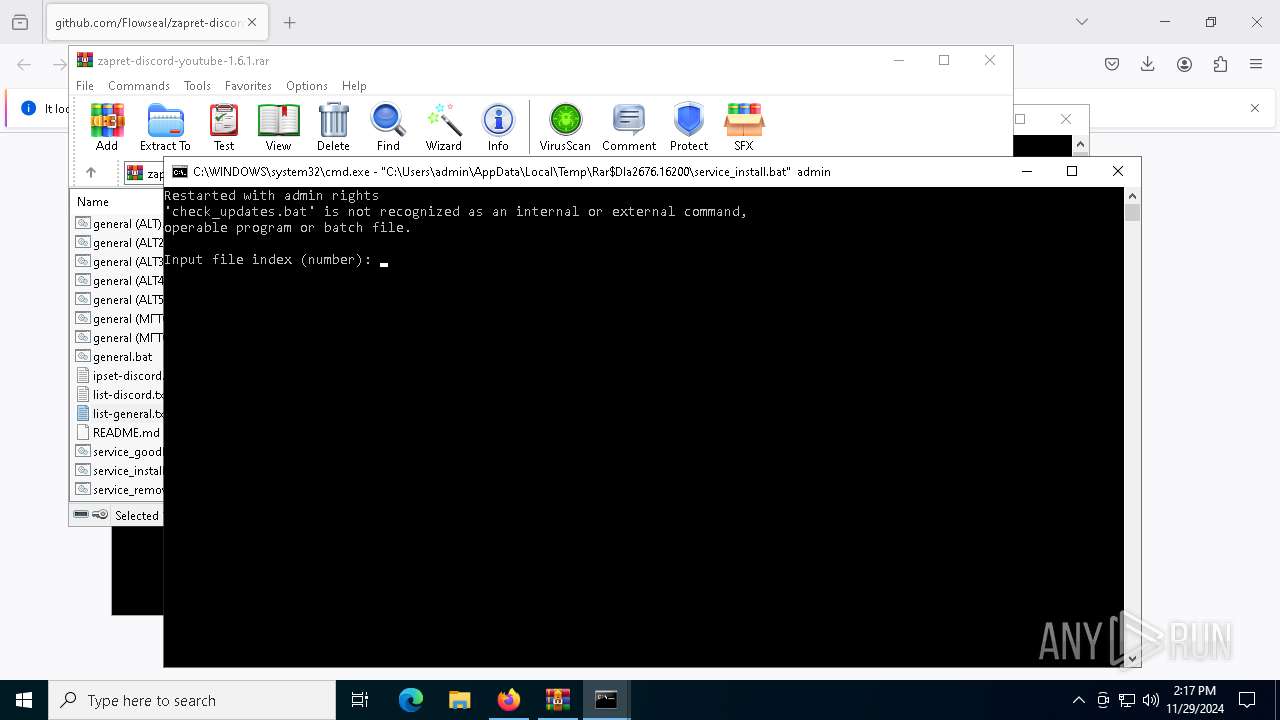Select general.bat in file list
The width and height of the screenshot is (1280, 720).
pos(119,357)
